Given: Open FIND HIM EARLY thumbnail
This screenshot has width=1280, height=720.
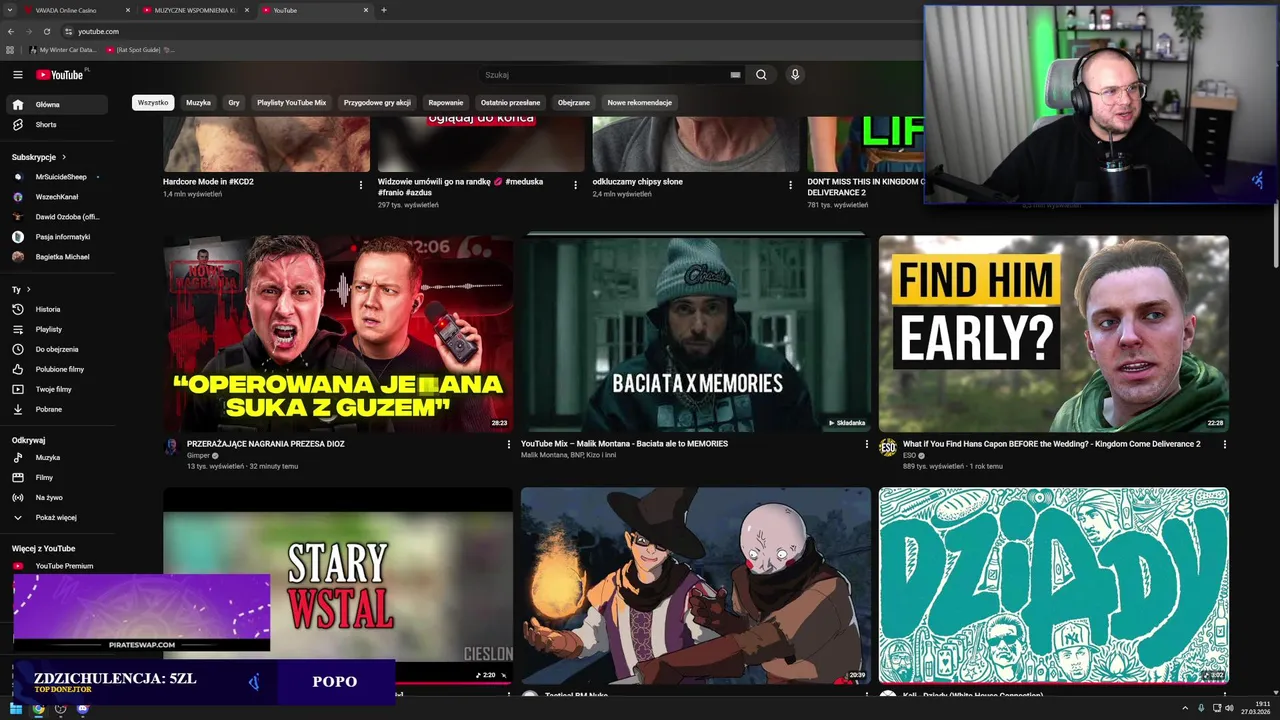Looking at the screenshot, I should tap(1054, 334).
